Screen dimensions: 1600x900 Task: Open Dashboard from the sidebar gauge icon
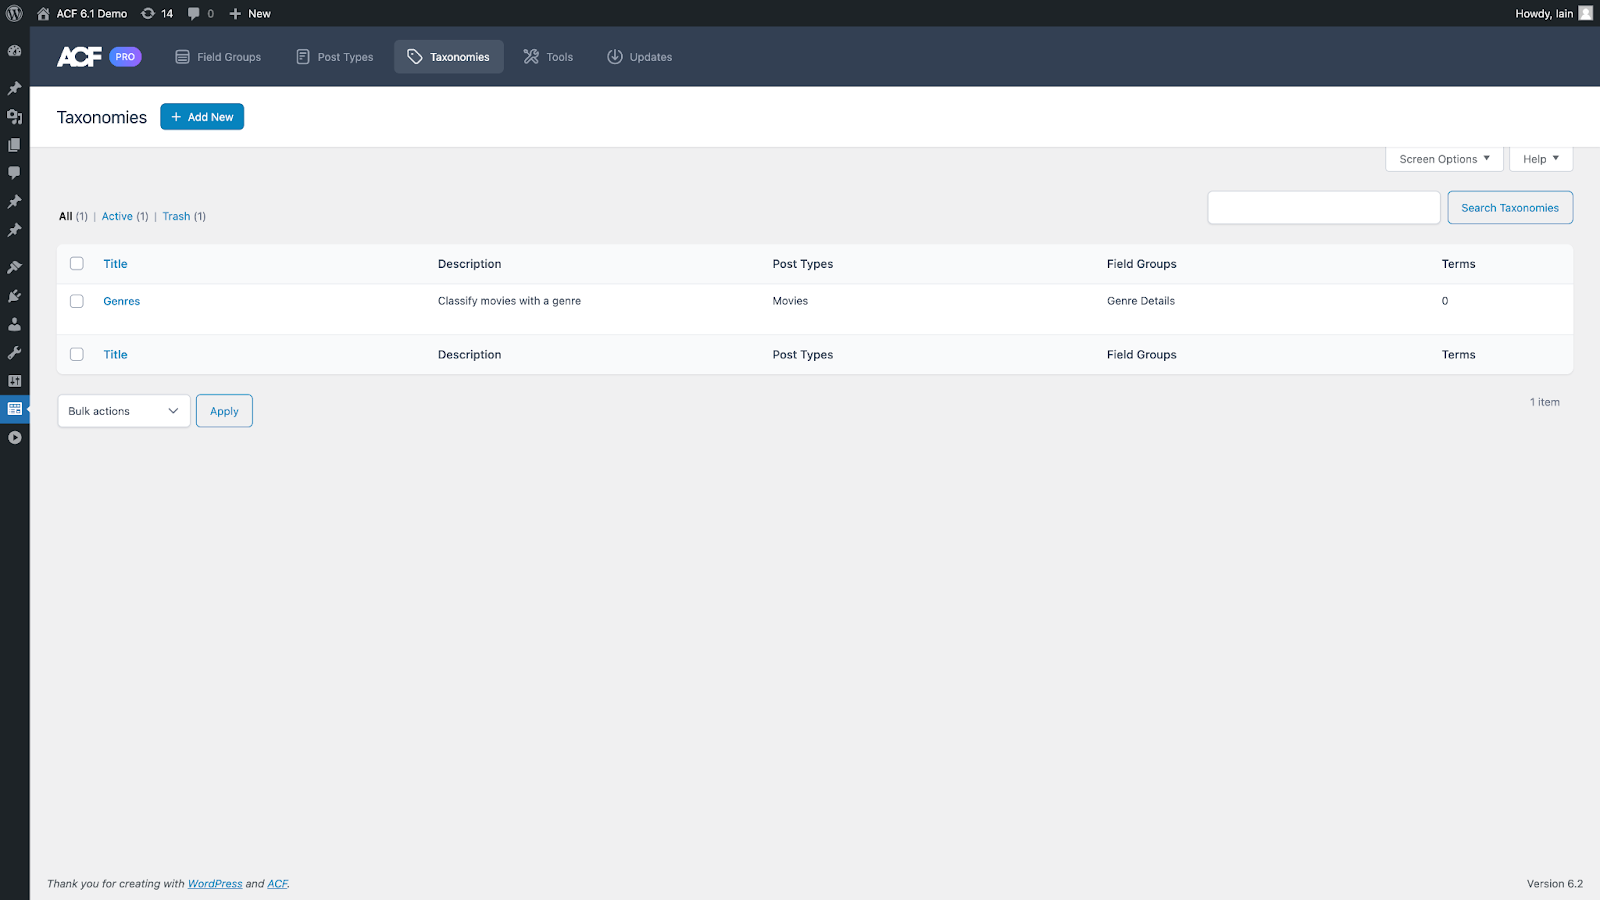click(14, 50)
